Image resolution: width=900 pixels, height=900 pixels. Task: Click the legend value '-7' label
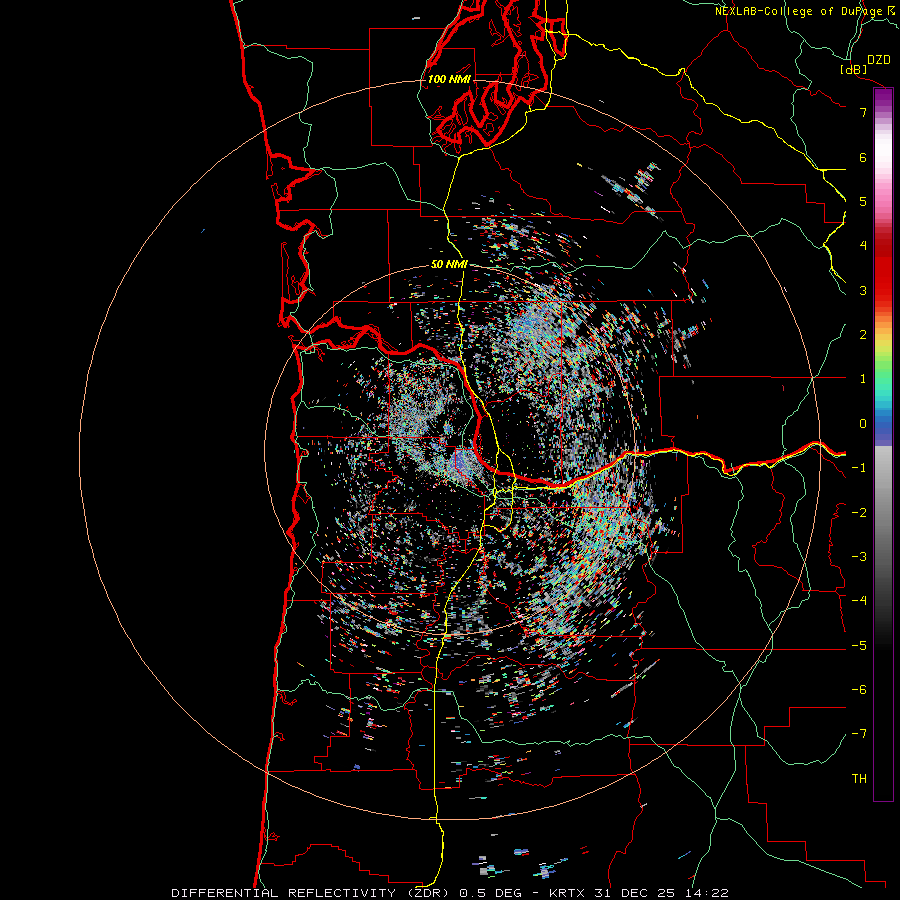[x=859, y=734]
